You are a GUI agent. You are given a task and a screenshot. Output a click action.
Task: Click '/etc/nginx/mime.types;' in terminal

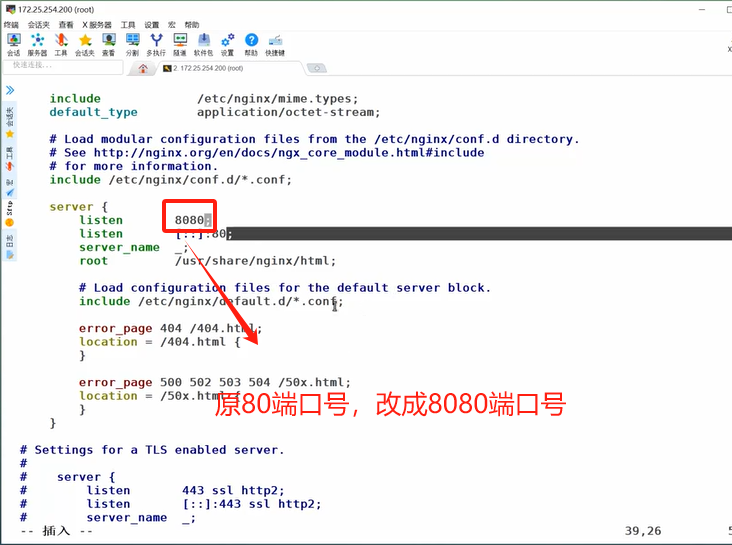(277, 99)
